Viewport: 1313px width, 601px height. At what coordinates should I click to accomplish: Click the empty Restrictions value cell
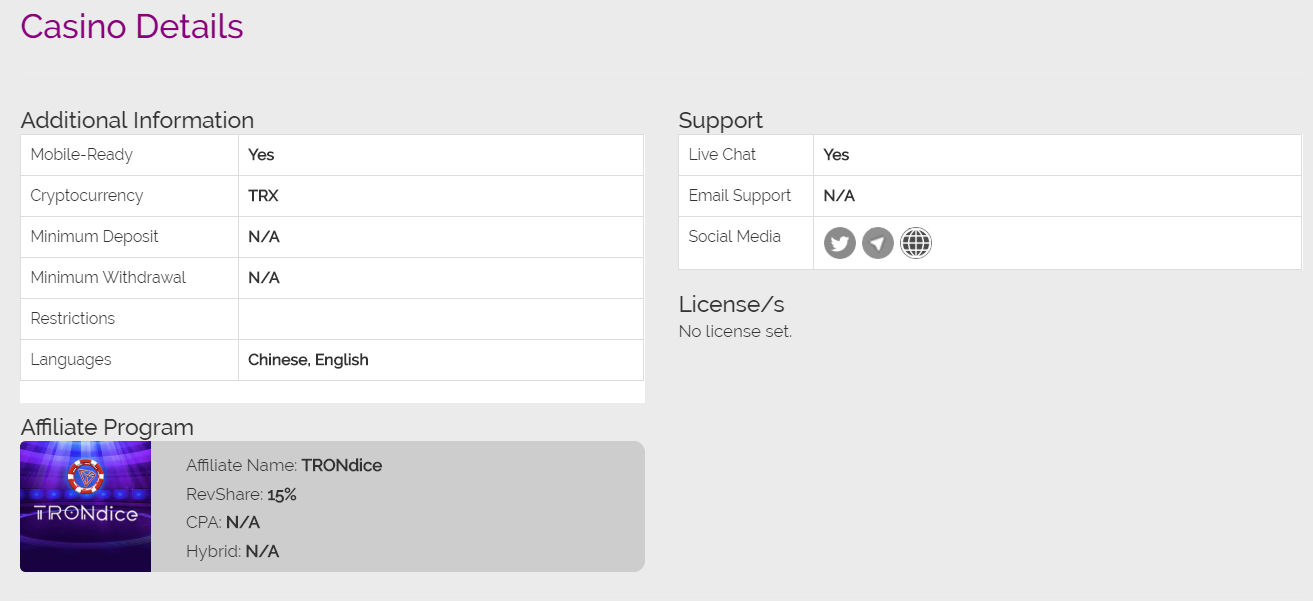440,319
